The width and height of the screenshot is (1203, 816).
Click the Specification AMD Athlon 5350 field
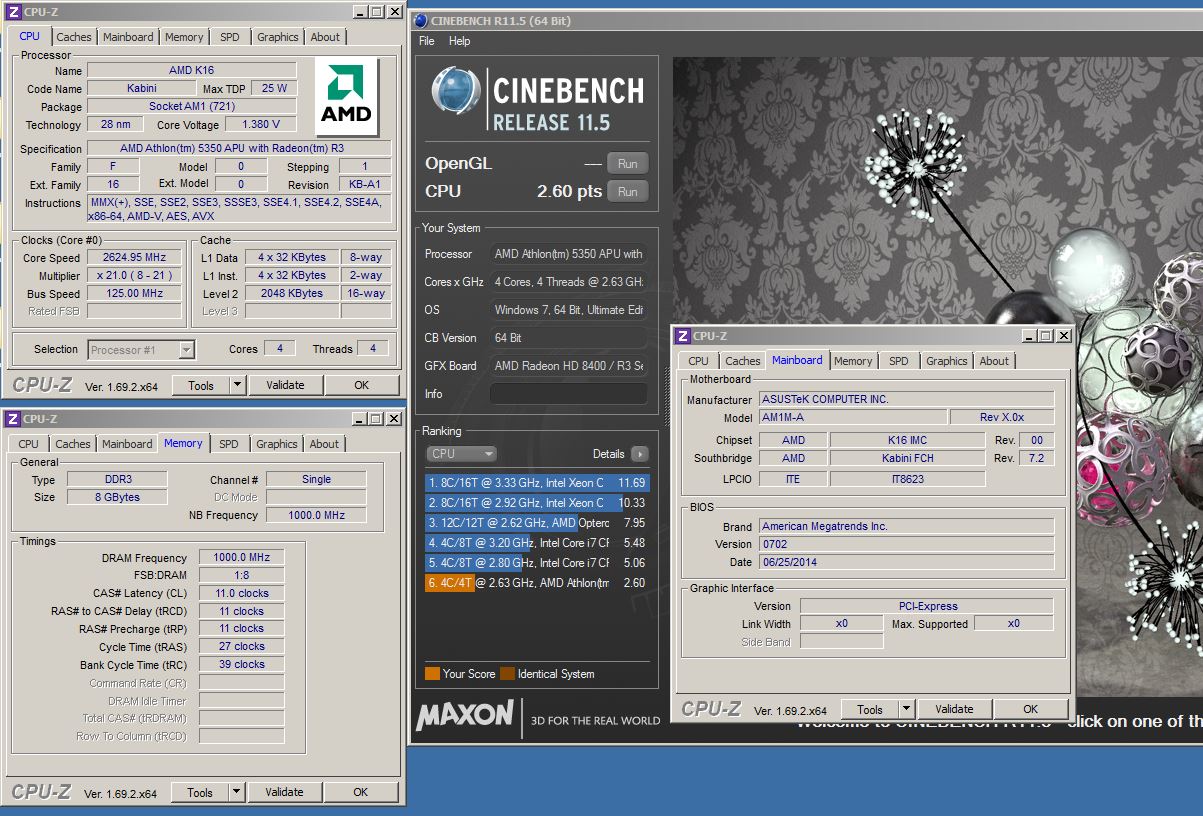239,149
